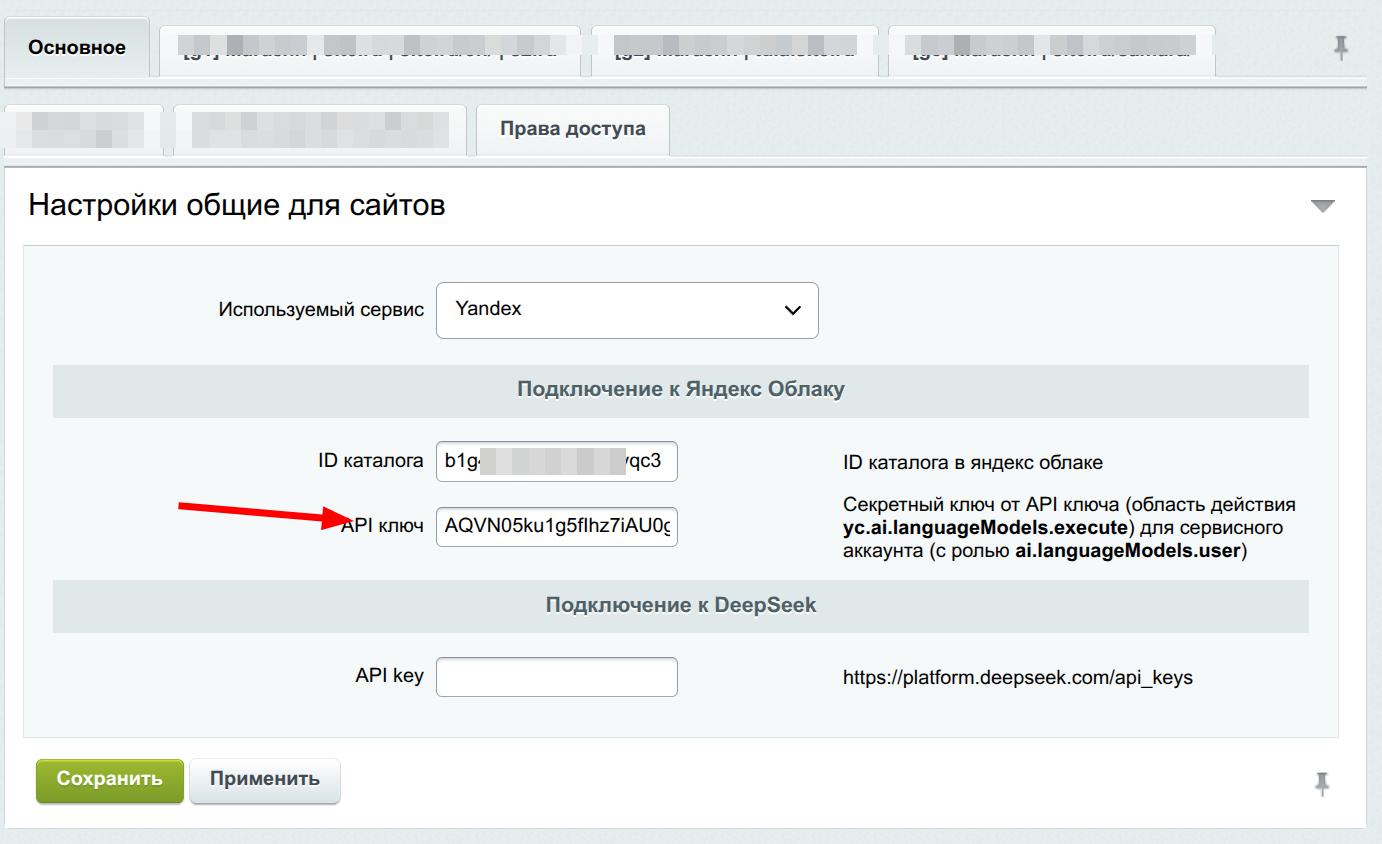Open the Права доступа tab
Screen dimensions: 1382x844
click(x=572, y=129)
